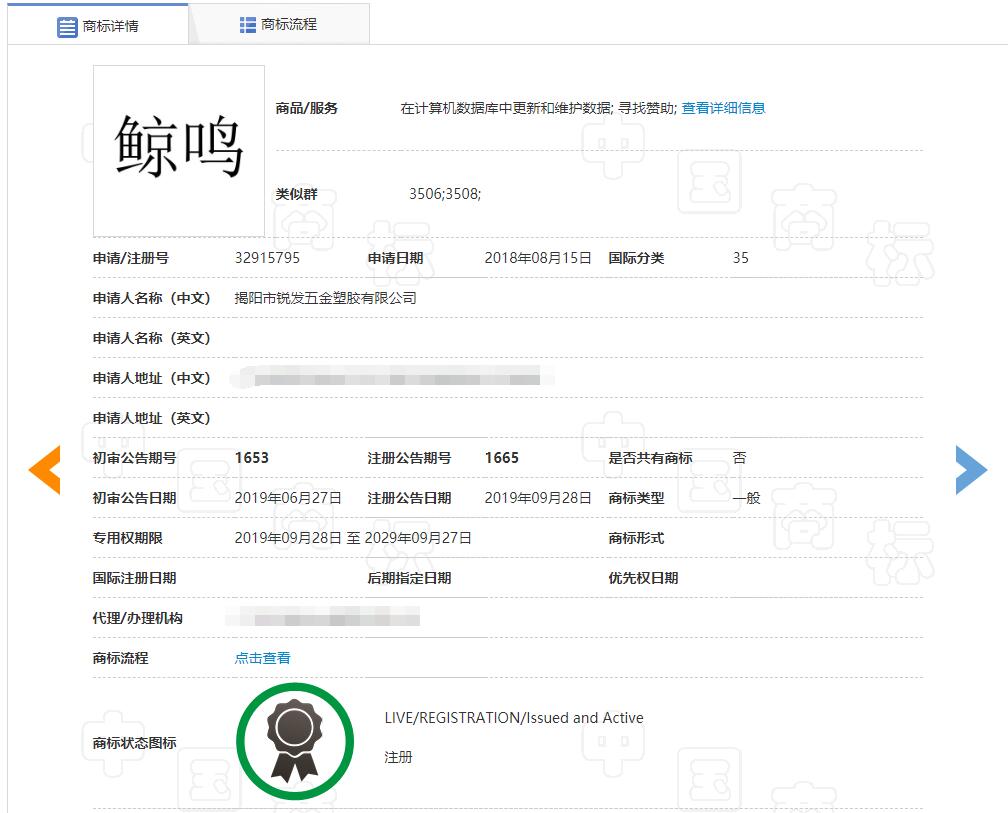1008x813 pixels.
Task: Click the 商标详情 tab list icon
Action: (67, 27)
